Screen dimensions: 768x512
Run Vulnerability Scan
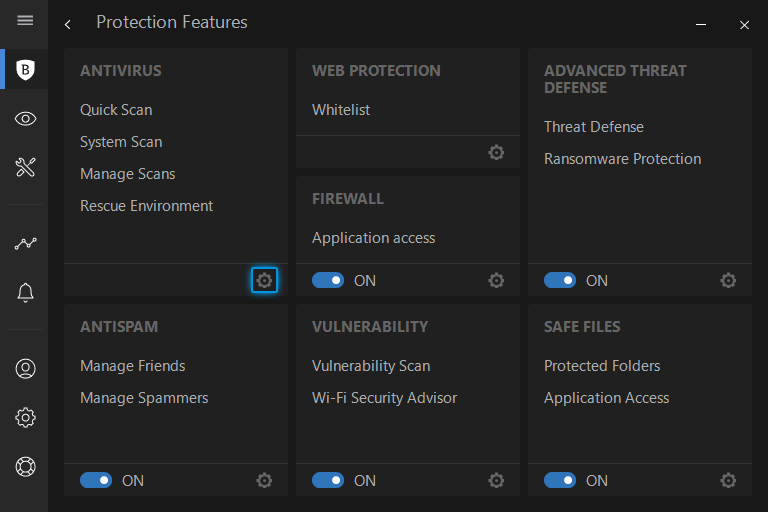click(x=371, y=366)
